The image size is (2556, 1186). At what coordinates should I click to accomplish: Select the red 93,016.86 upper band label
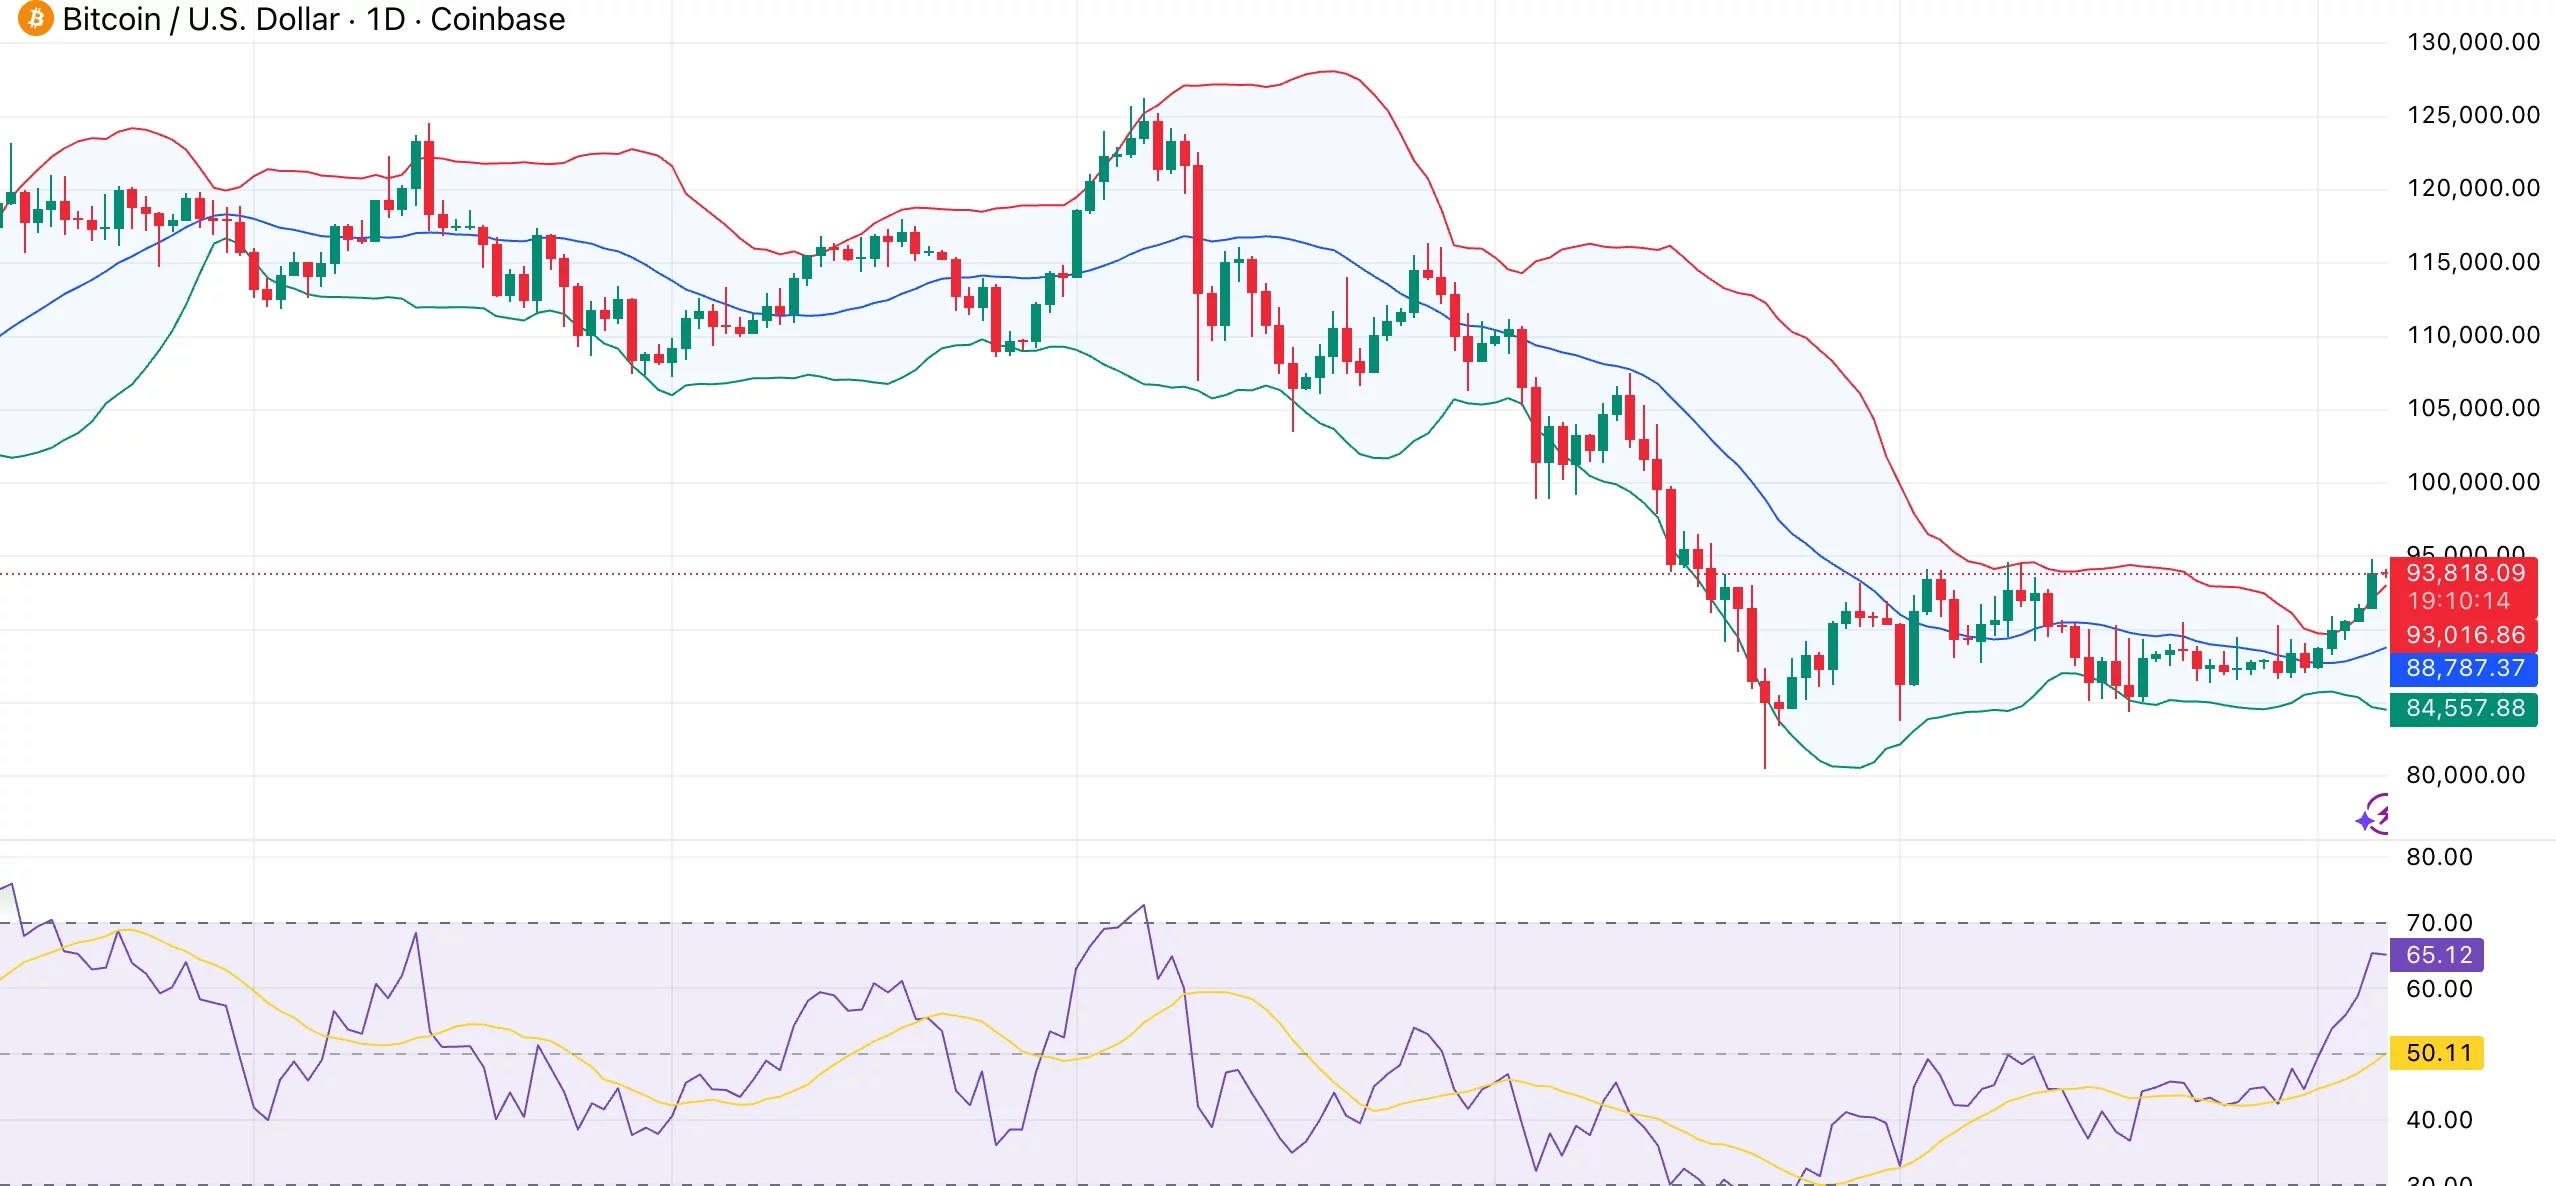coord(2464,635)
